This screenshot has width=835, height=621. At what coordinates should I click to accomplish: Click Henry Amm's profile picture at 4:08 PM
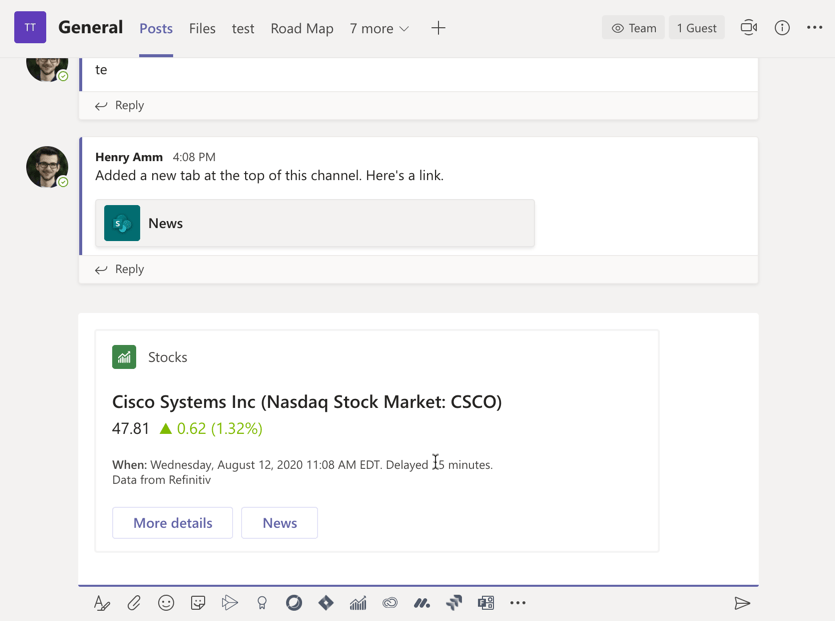47,167
